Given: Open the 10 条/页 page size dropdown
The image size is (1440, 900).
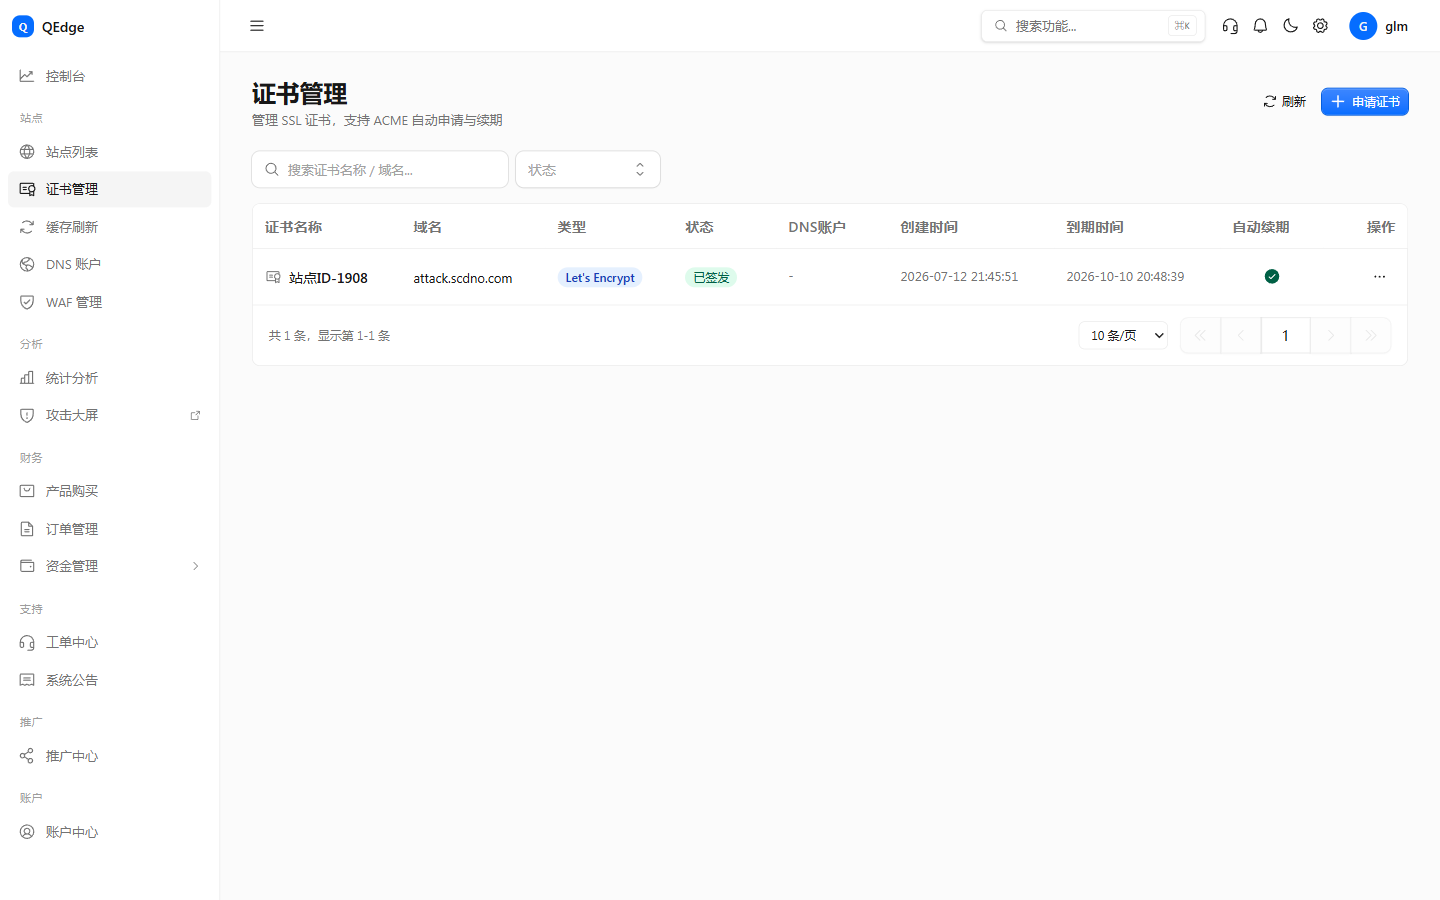Looking at the screenshot, I should [1123, 336].
